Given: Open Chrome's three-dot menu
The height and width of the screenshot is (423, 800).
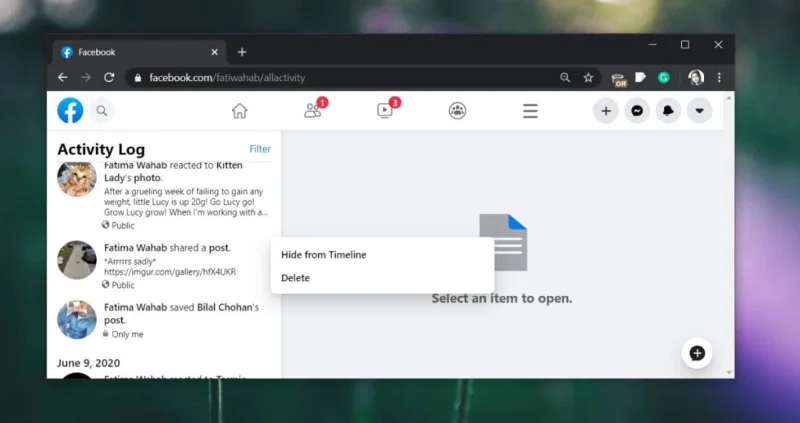Looking at the screenshot, I should coord(719,78).
